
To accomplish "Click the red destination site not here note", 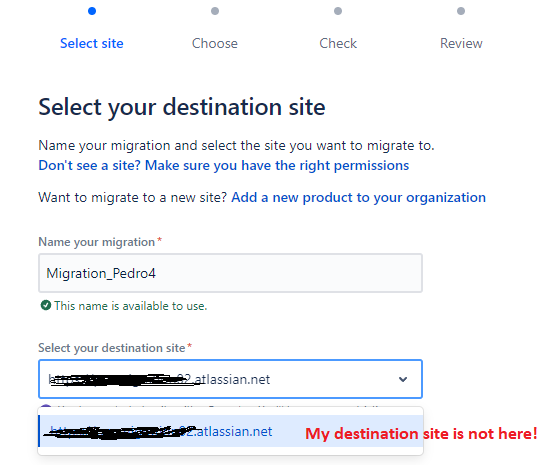I will pyautogui.click(x=421, y=434).
